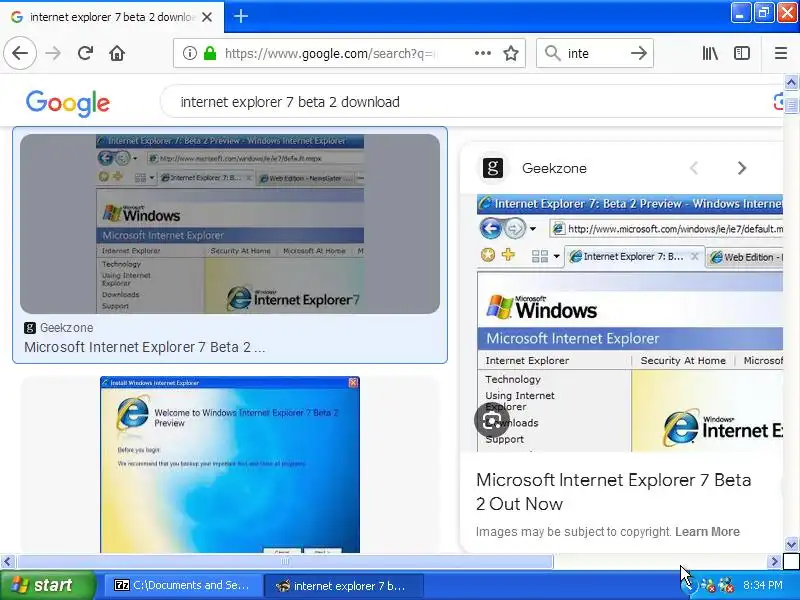This screenshot has height=600, width=800.
Task: Click the Google logo
Action: pyautogui.click(x=68, y=103)
